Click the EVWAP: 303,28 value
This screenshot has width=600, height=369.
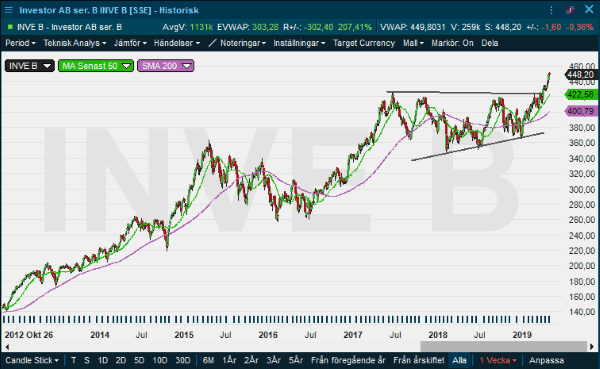[248, 27]
